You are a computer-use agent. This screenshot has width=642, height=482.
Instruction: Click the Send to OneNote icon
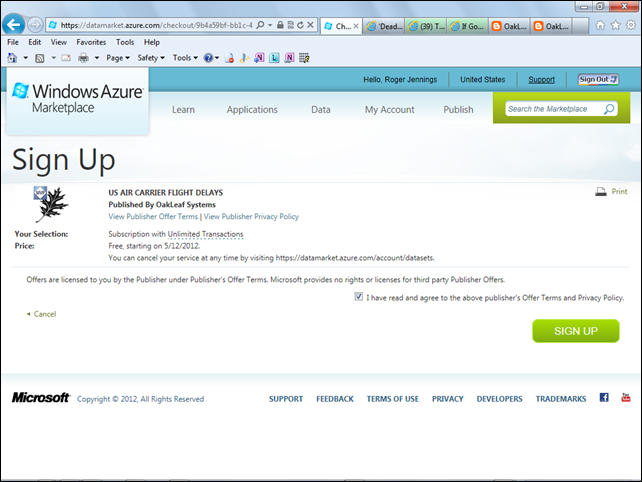coord(259,58)
